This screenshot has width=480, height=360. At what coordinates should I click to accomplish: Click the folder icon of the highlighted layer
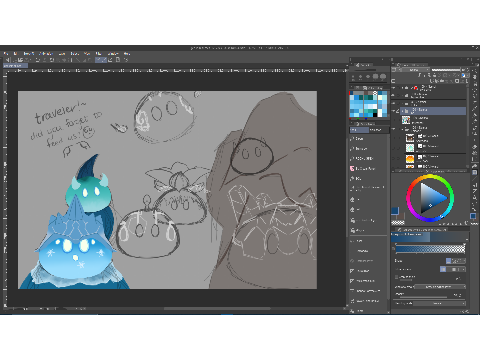pyautogui.click(x=407, y=111)
